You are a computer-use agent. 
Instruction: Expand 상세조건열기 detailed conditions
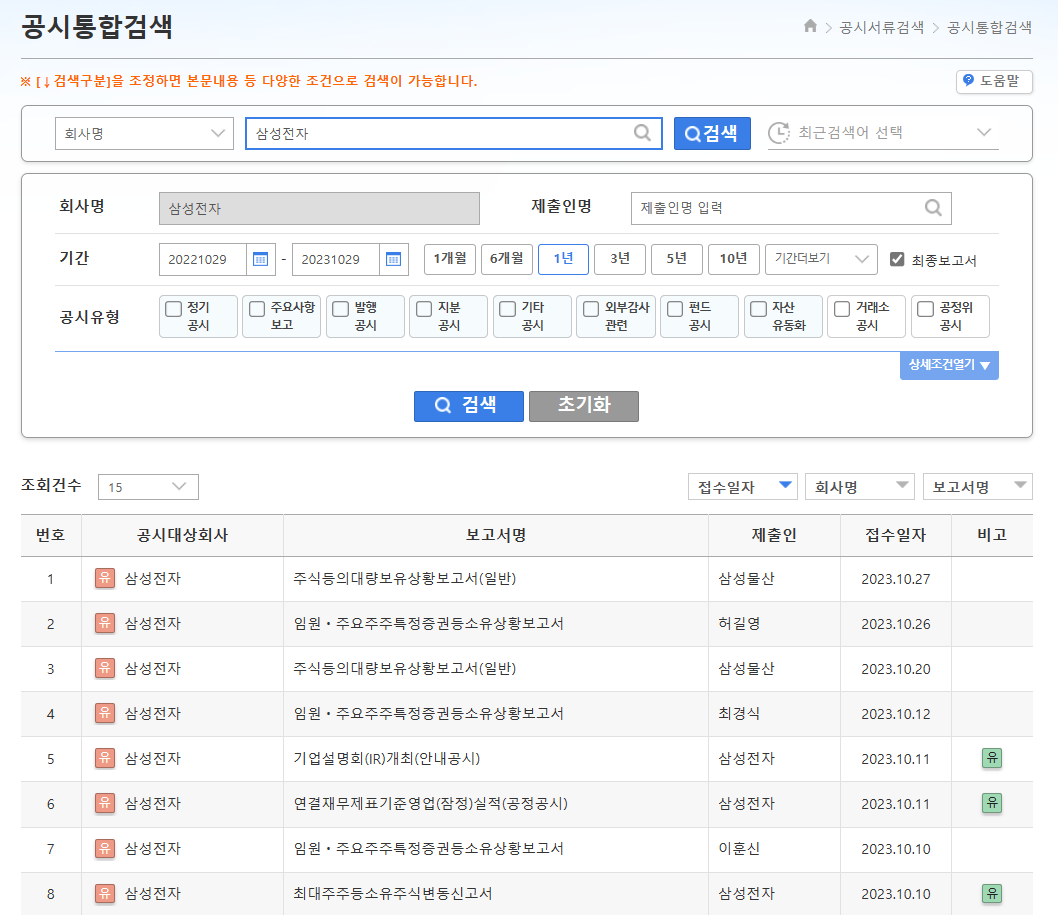point(949,365)
